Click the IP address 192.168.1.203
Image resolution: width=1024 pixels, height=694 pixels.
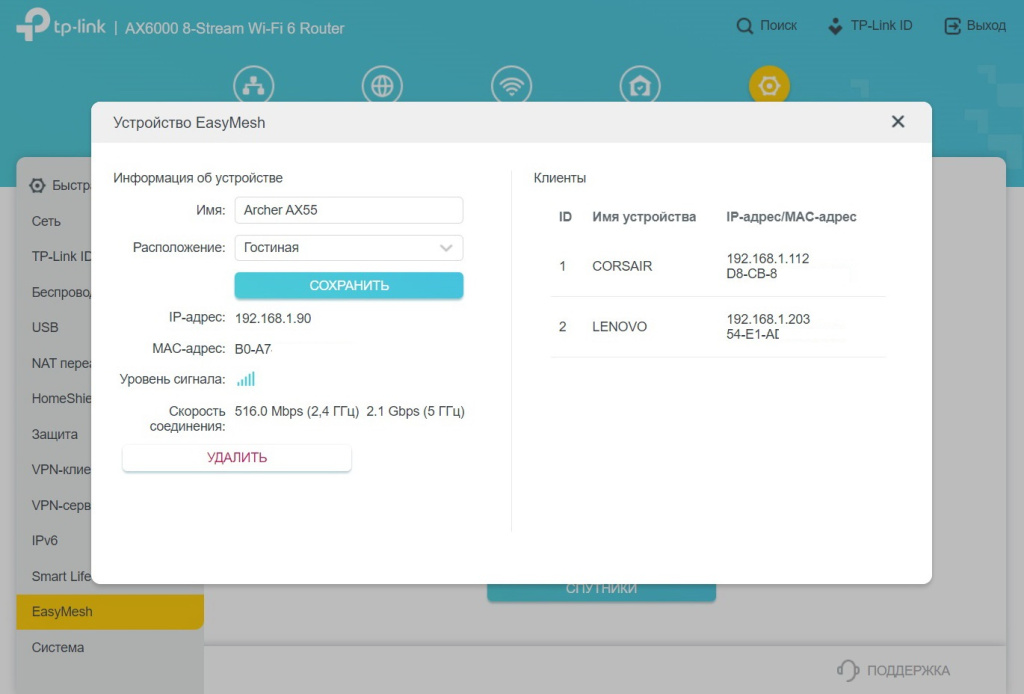point(768,319)
